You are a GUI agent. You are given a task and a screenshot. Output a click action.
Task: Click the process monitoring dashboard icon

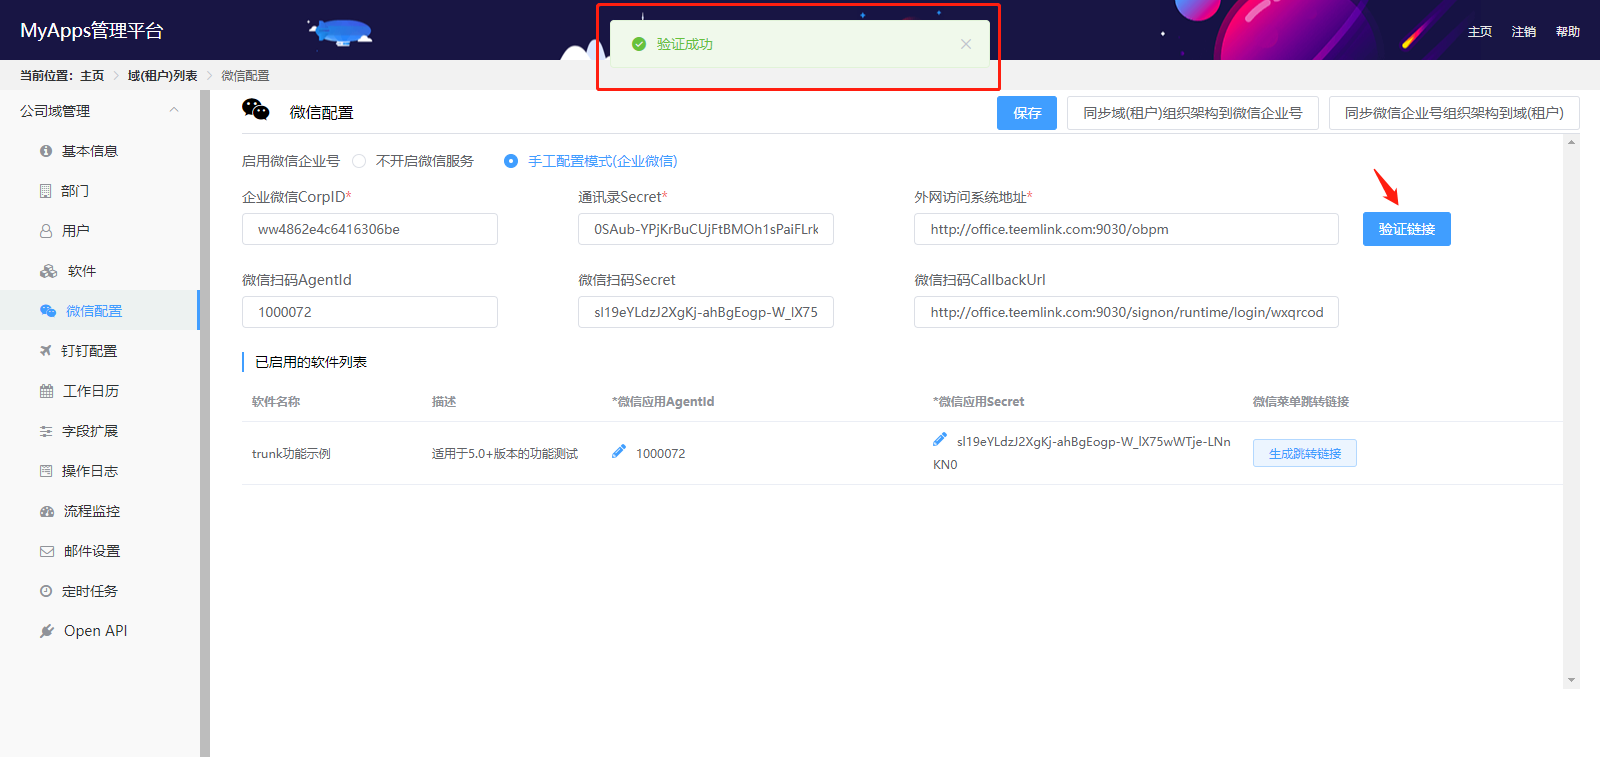tap(47, 511)
